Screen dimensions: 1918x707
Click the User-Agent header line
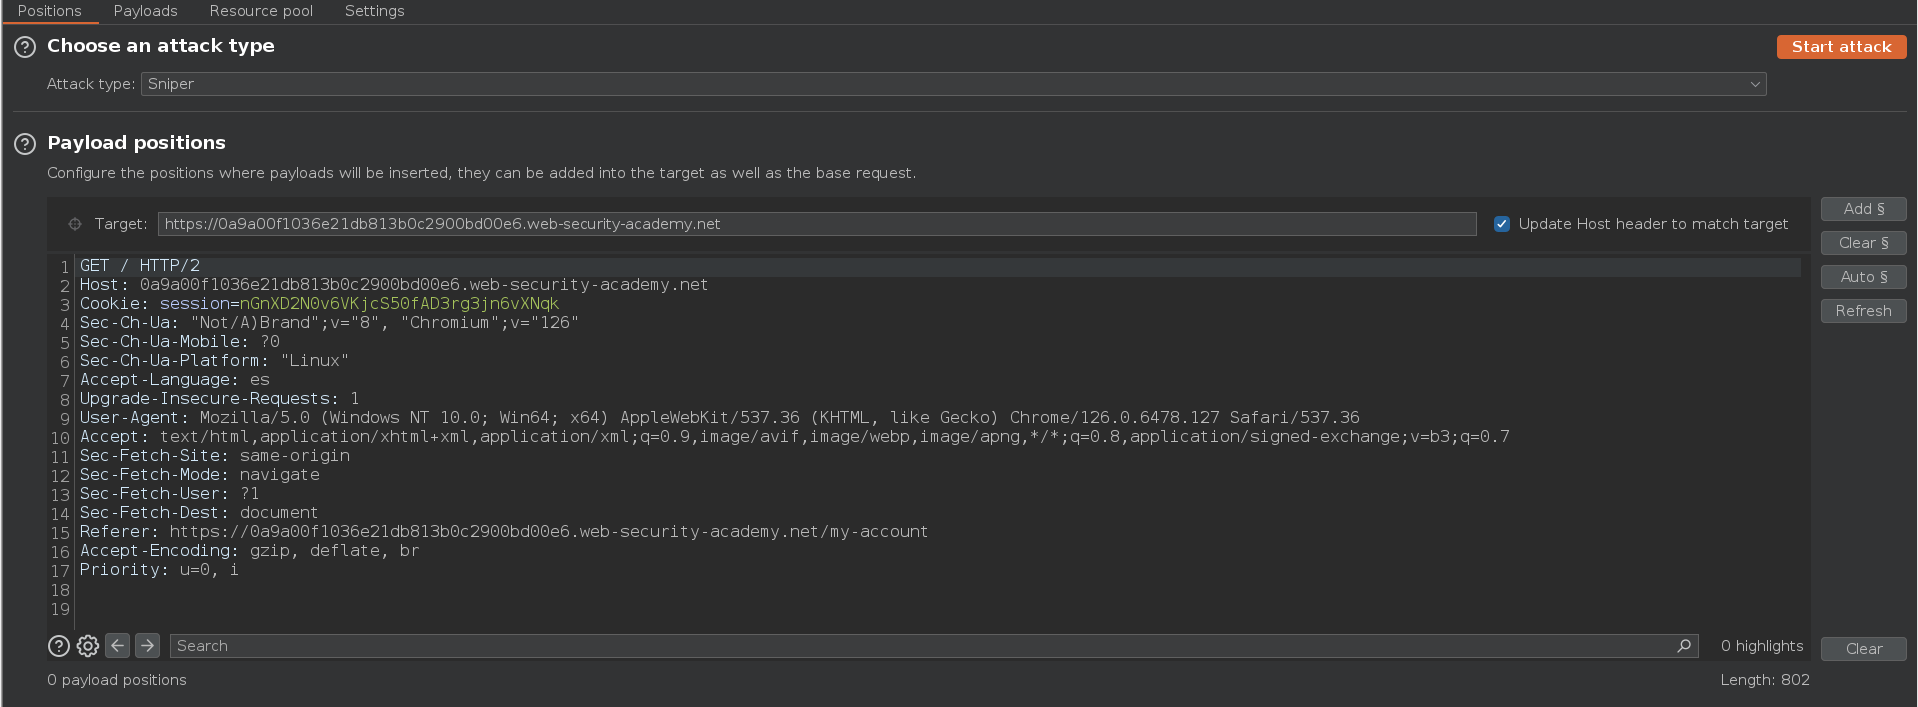(x=720, y=418)
